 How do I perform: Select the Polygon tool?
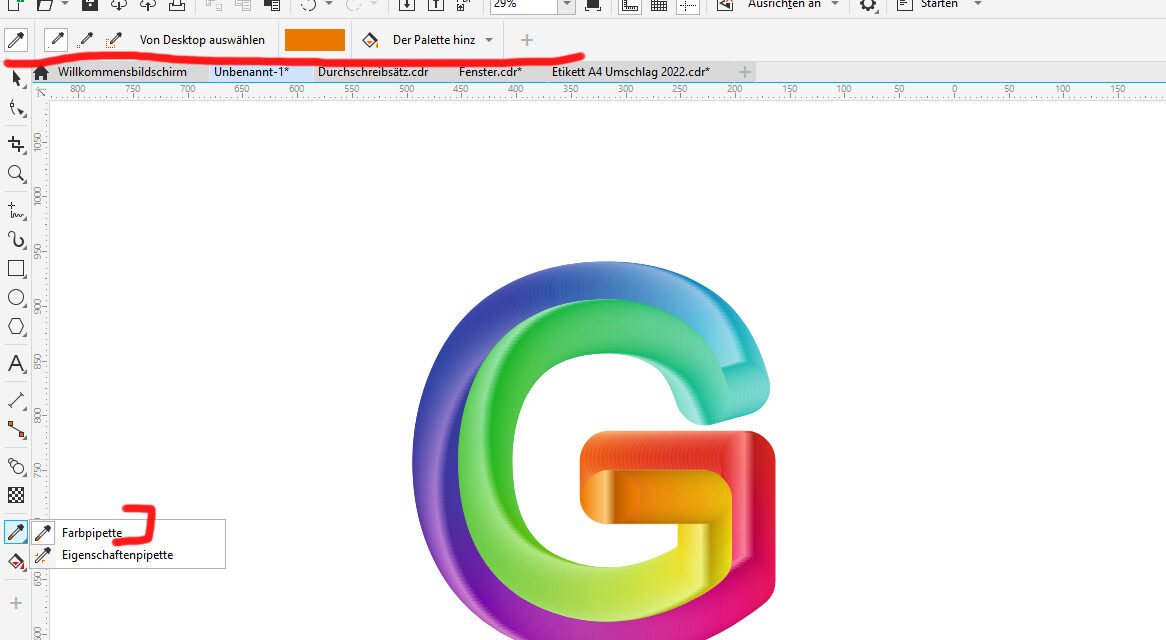tap(16, 326)
